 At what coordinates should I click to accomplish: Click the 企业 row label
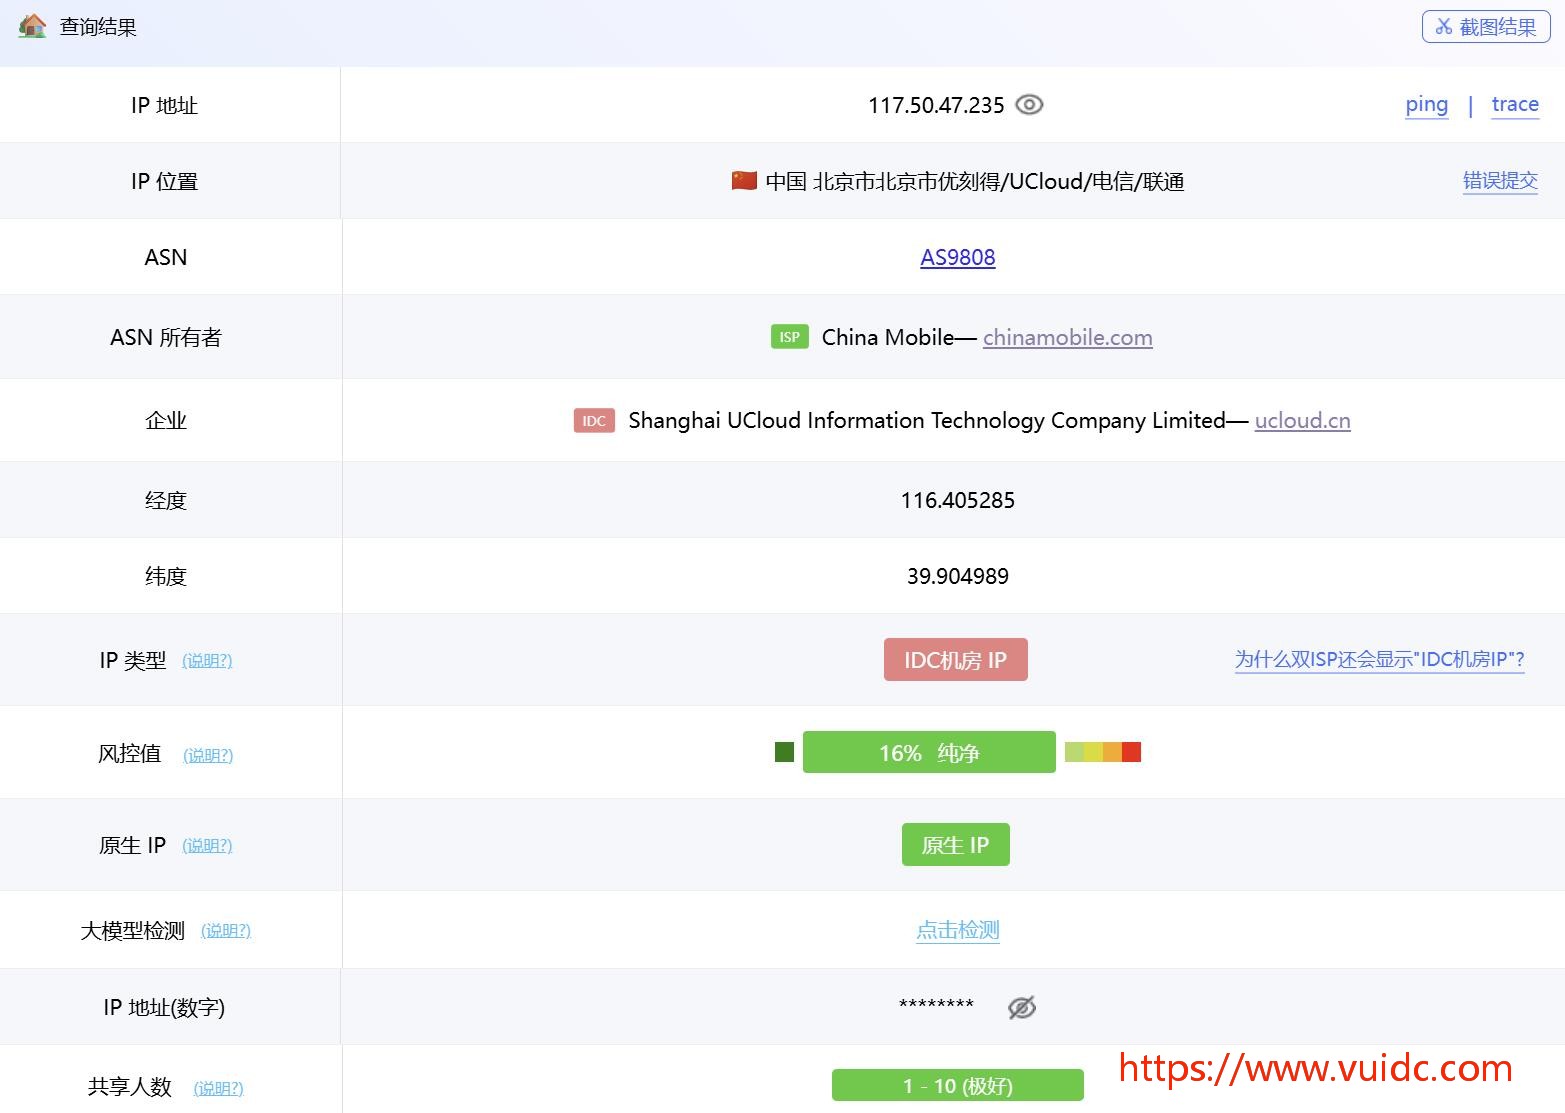click(x=166, y=420)
